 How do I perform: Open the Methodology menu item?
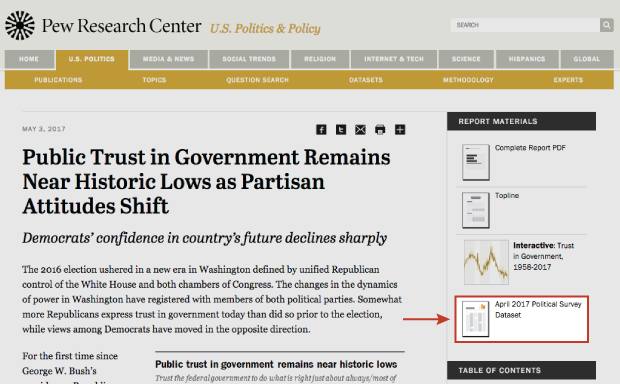click(x=468, y=80)
